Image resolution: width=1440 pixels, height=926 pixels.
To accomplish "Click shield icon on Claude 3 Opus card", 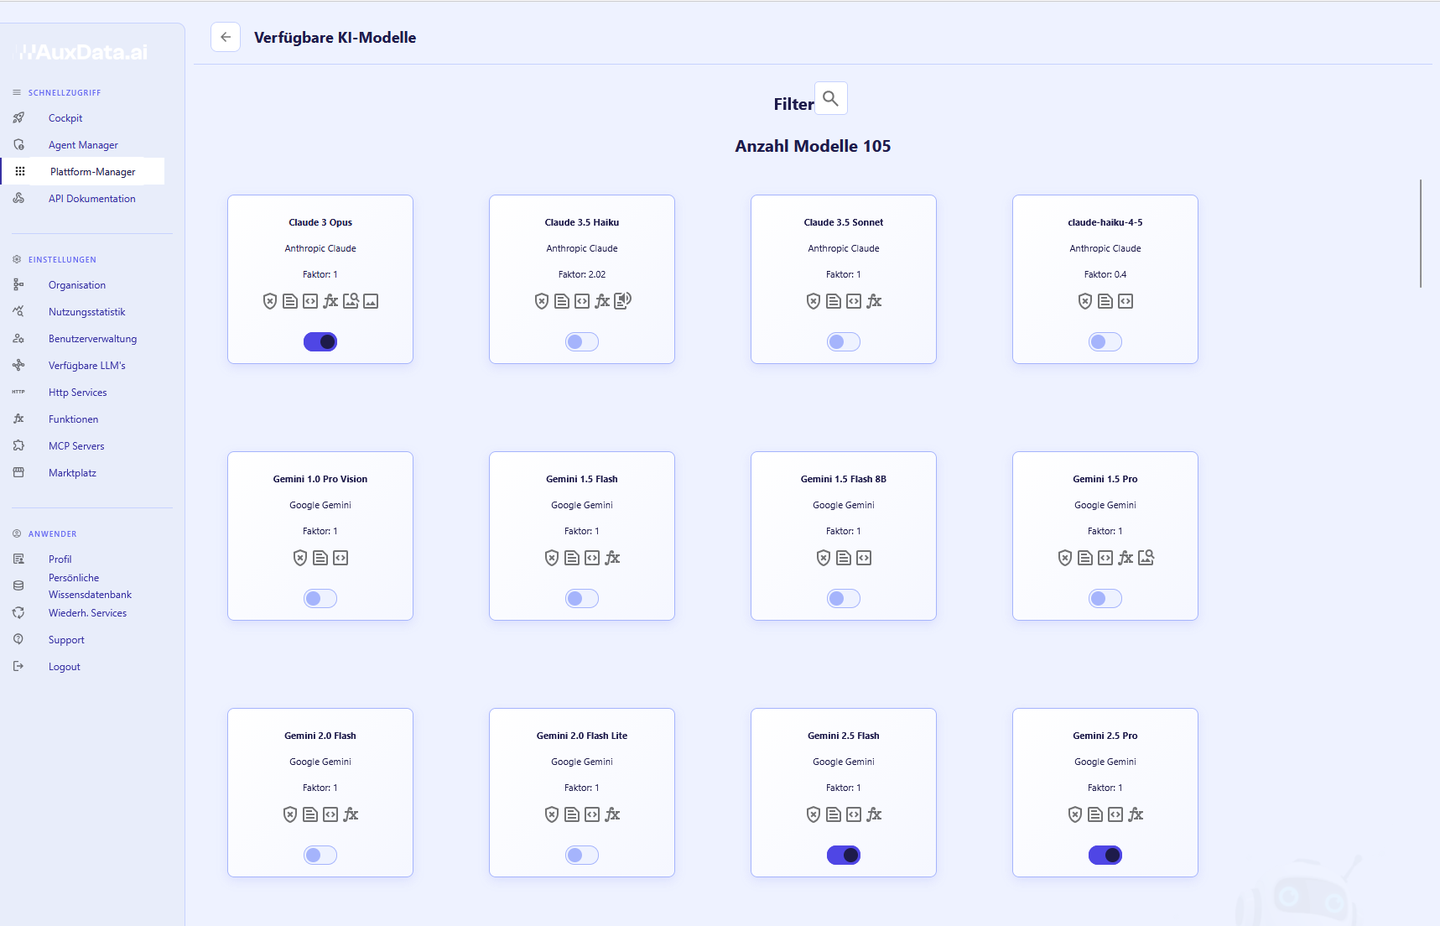I will tap(270, 301).
